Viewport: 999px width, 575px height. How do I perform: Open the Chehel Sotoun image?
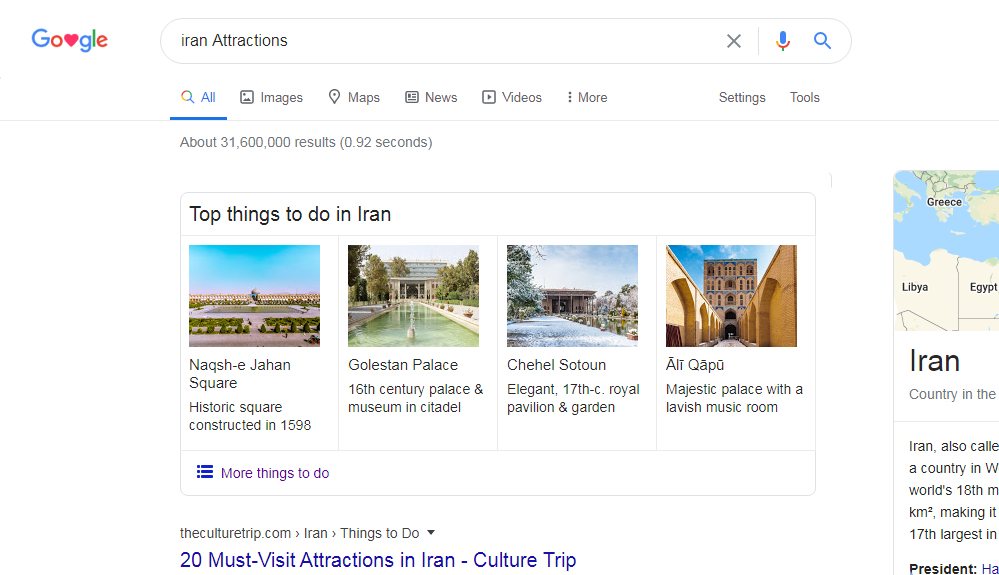(x=572, y=296)
